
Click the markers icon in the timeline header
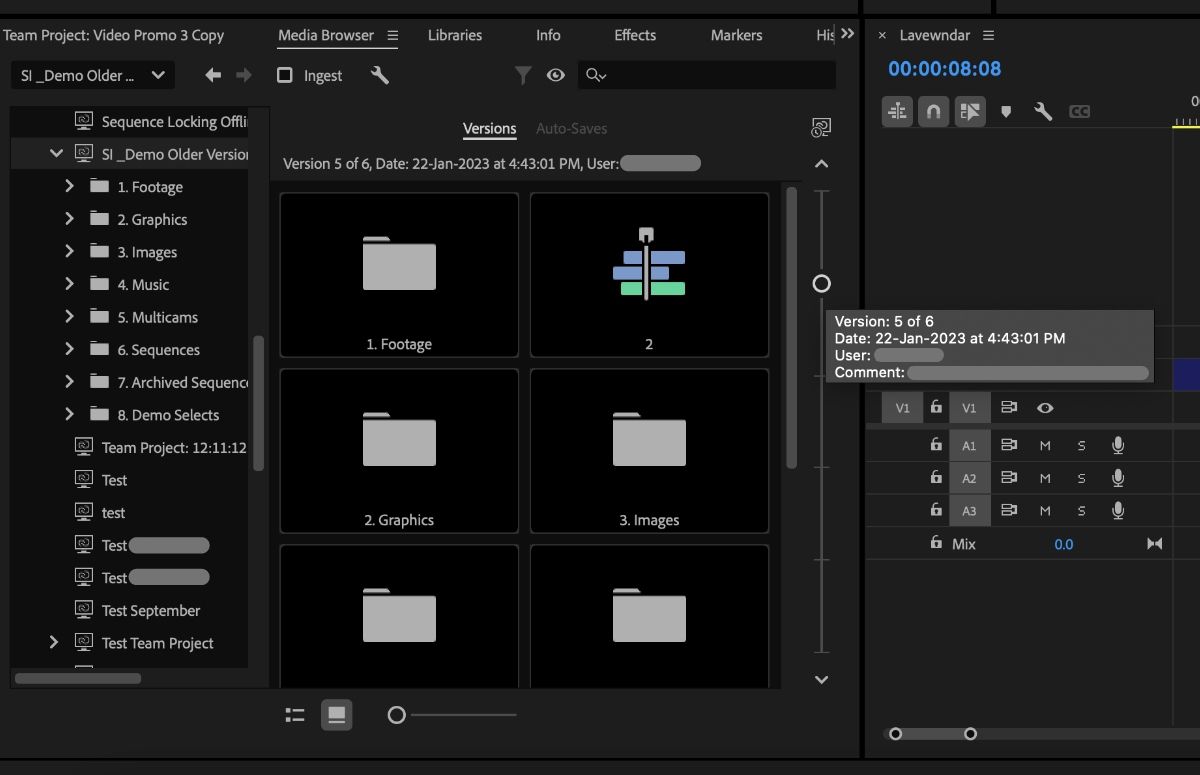click(x=1006, y=111)
